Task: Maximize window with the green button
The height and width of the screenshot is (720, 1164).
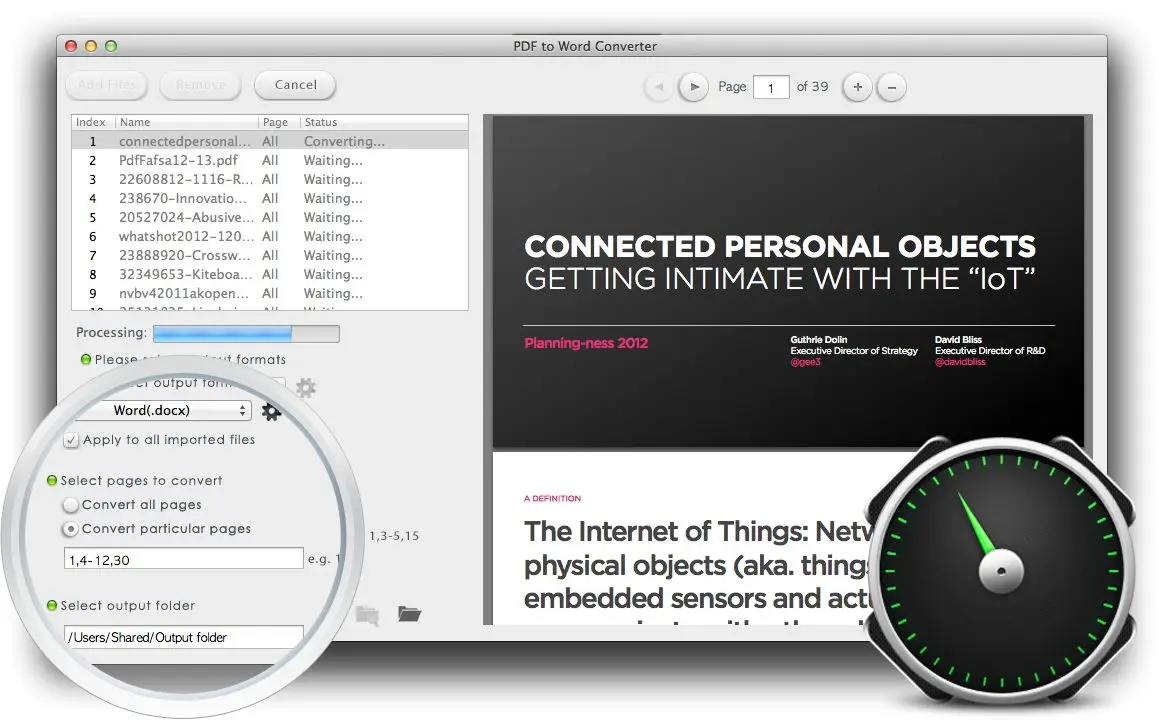Action: (x=111, y=46)
